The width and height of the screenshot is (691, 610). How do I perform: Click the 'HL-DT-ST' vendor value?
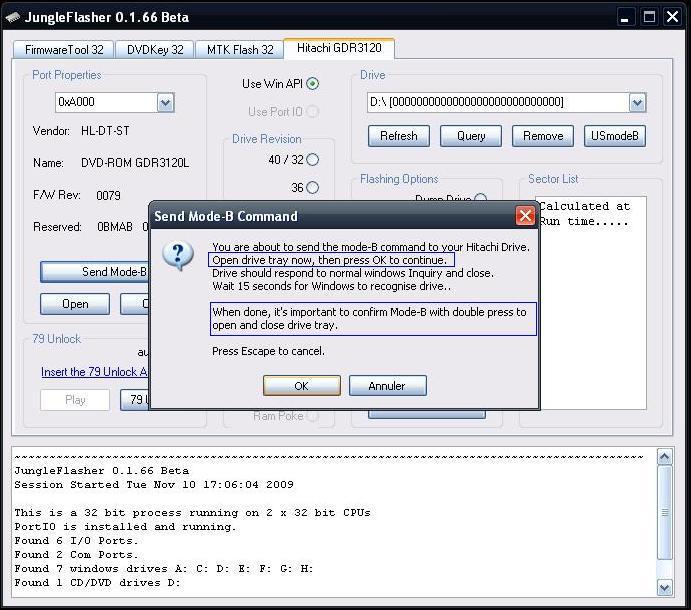coord(105,131)
